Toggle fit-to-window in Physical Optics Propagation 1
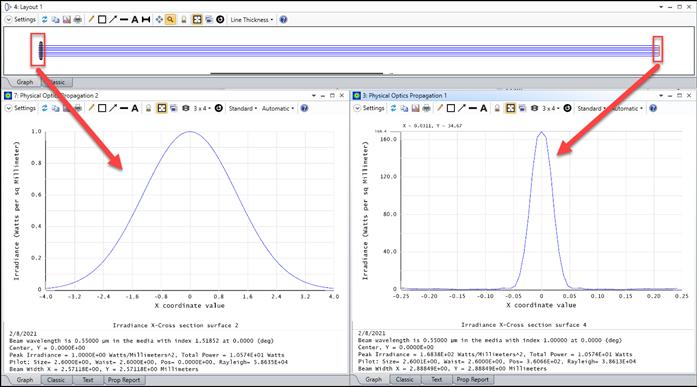The height and width of the screenshot is (387, 697). (x=510, y=108)
